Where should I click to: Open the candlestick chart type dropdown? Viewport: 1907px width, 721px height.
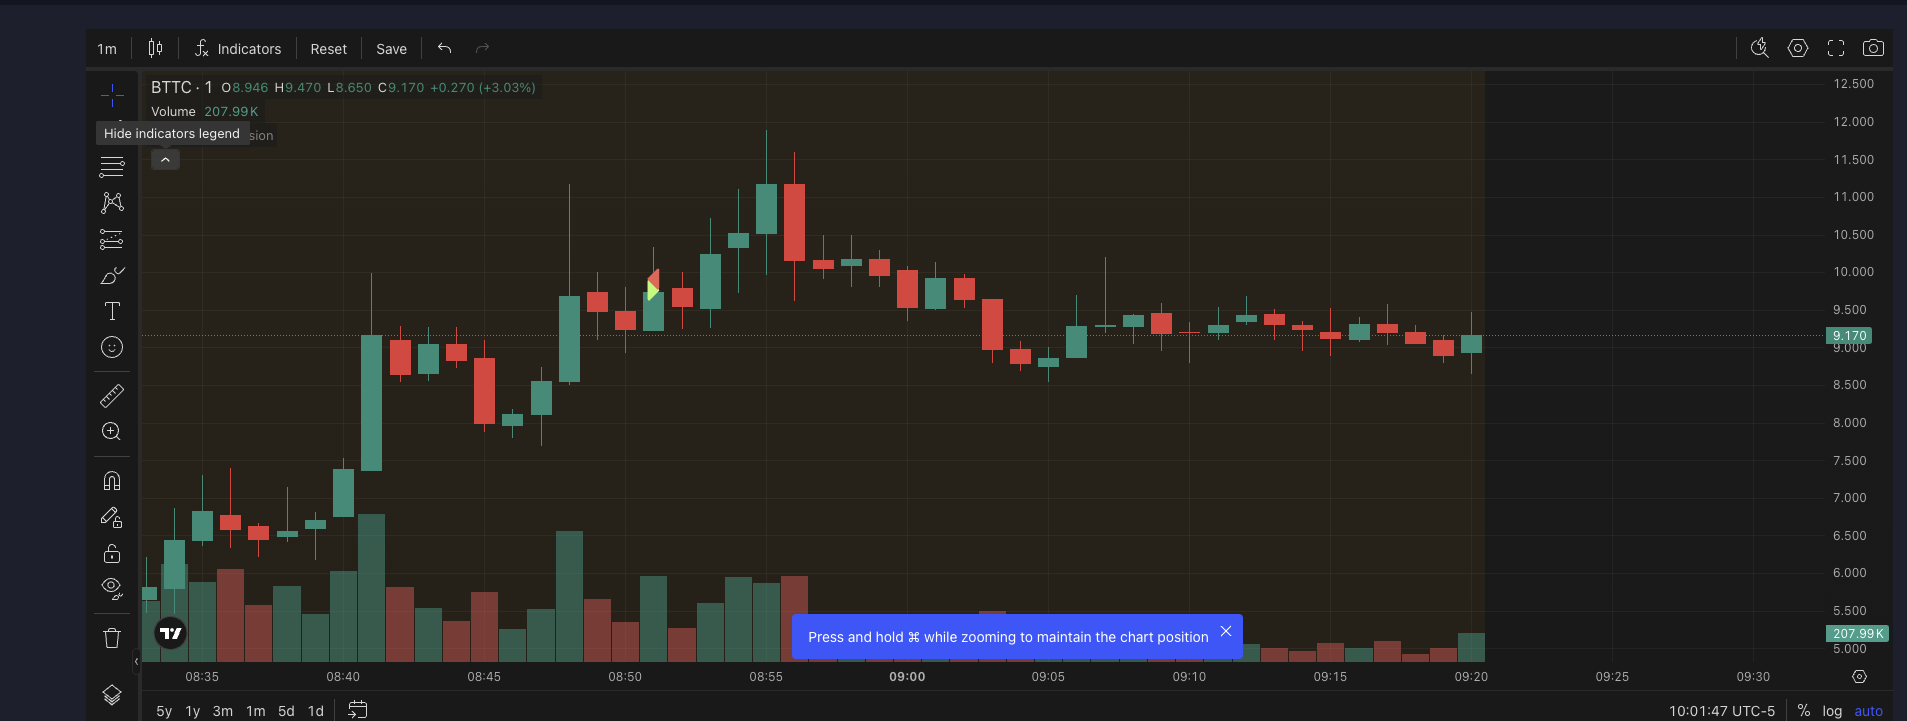(155, 48)
